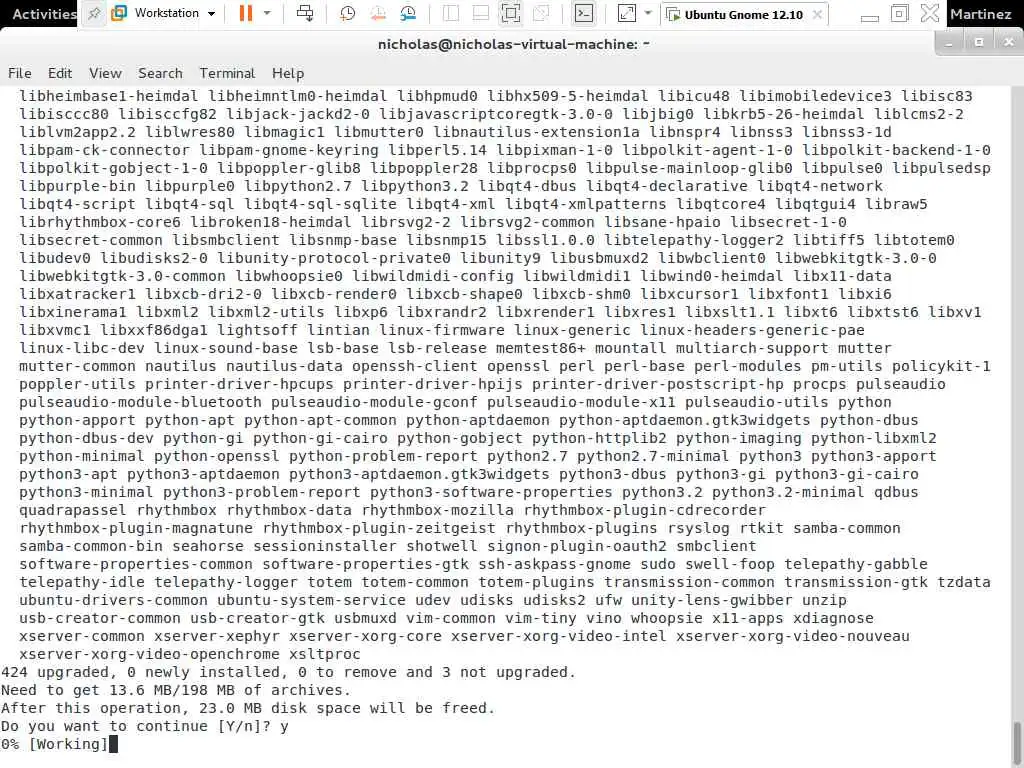Open the terminal Help menu
1024x768 pixels.
pyautogui.click(x=288, y=73)
